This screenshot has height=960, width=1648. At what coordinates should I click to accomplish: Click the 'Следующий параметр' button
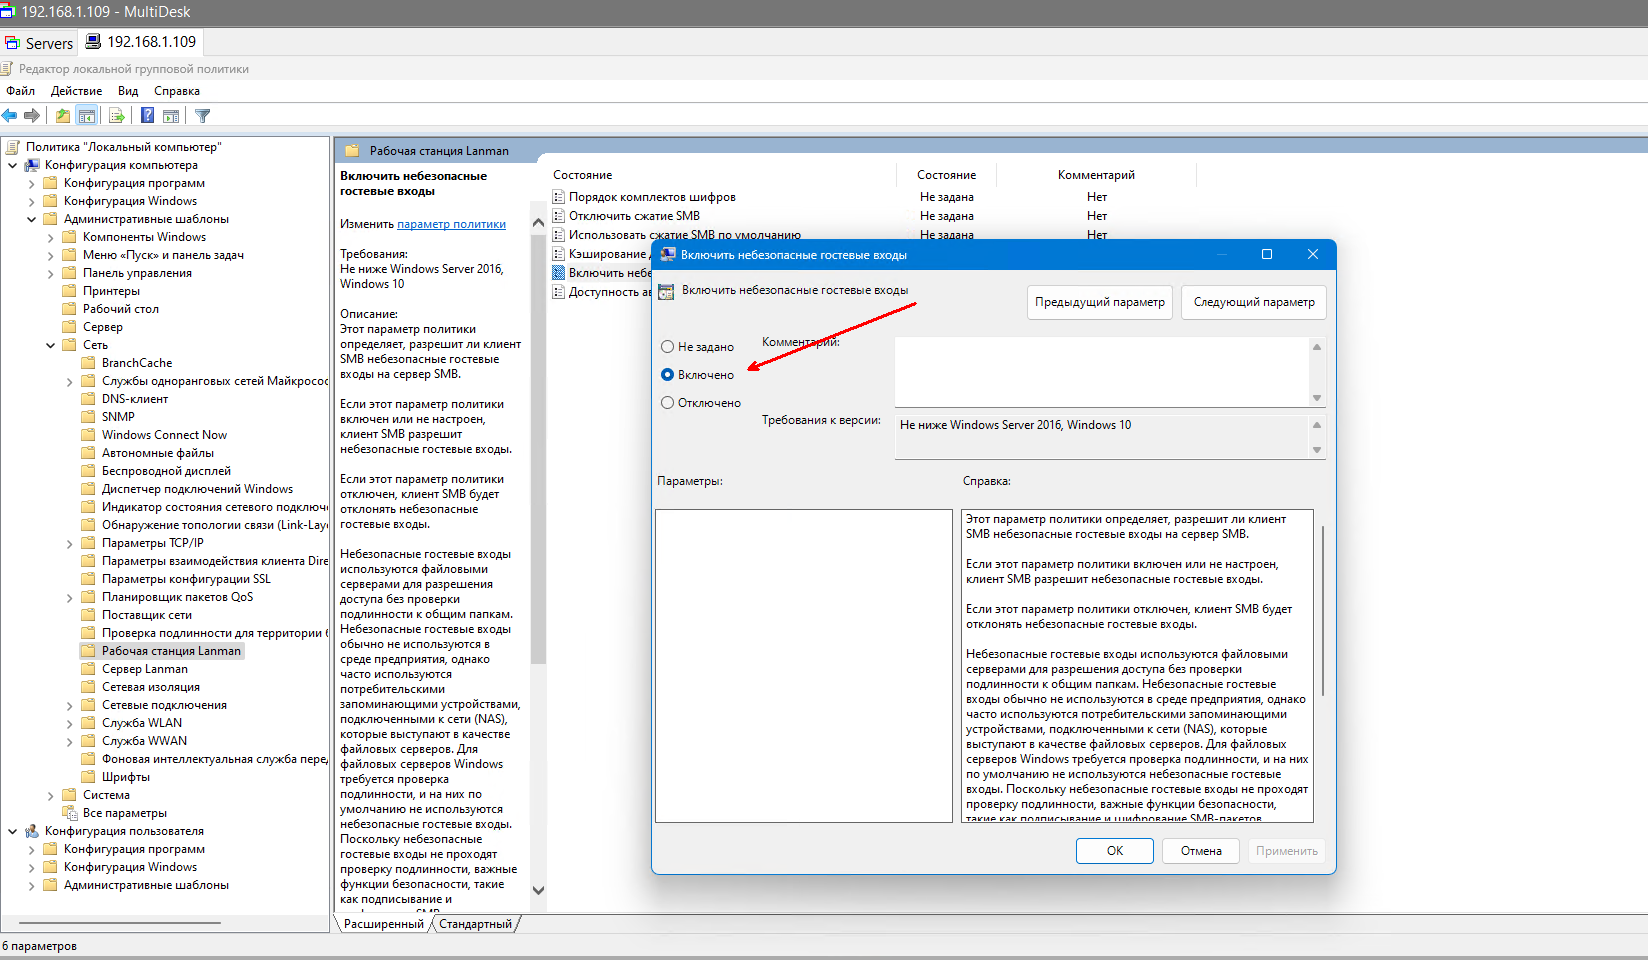1254,302
